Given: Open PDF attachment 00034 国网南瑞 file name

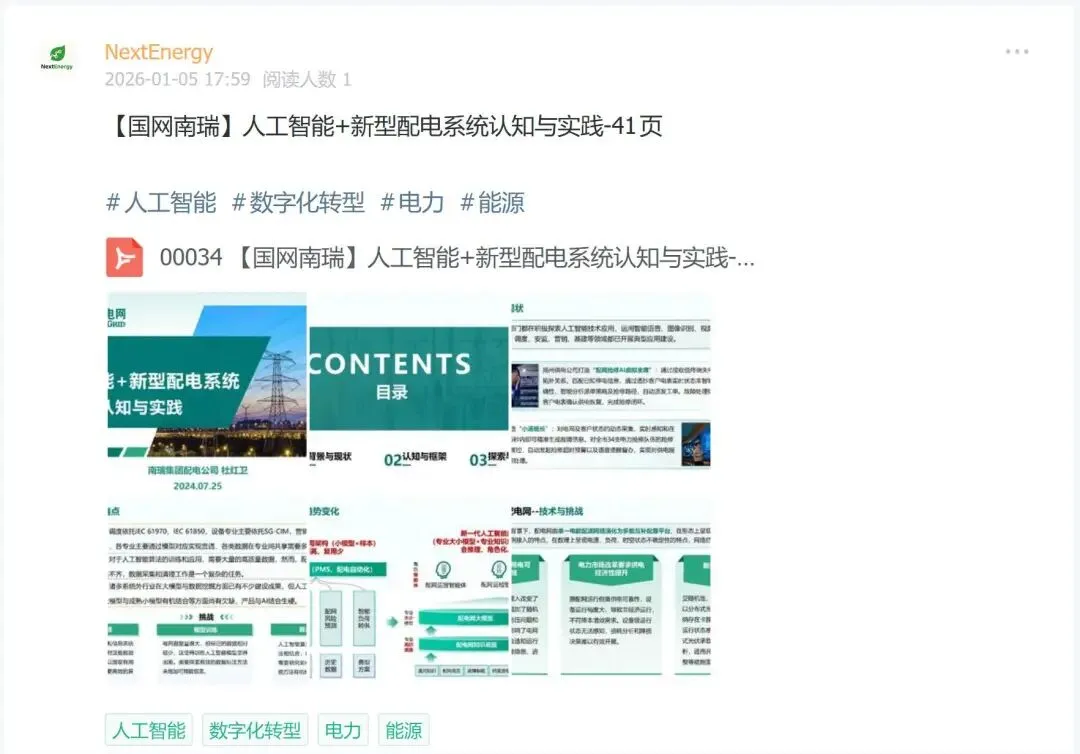Looking at the screenshot, I should point(457,258).
